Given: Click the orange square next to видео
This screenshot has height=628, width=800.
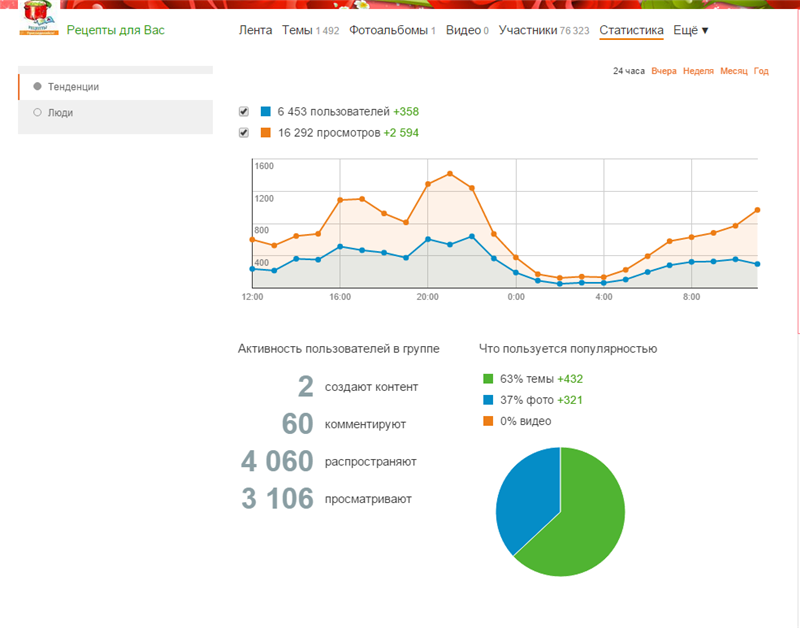Looking at the screenshot, I should [488, 421].
